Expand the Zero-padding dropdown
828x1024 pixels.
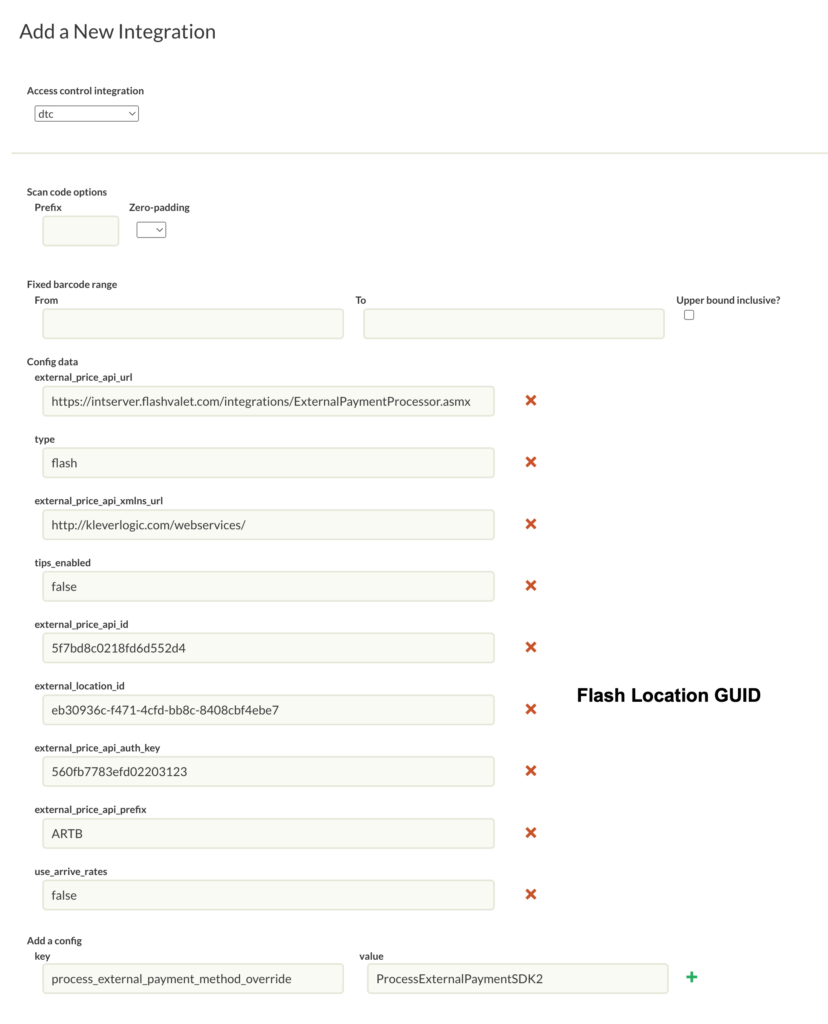click(151, 230)
